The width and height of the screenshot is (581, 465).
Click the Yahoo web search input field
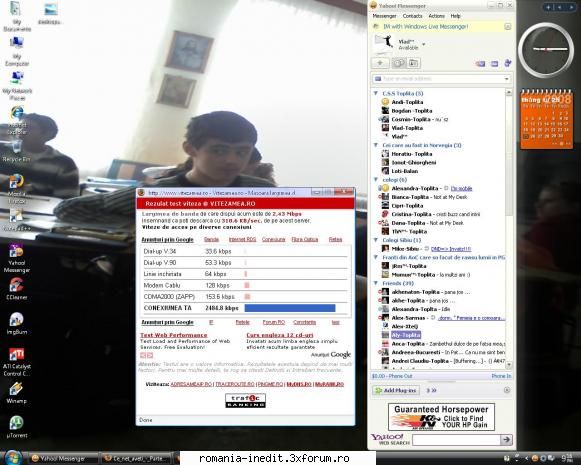[x=456, y=439]
